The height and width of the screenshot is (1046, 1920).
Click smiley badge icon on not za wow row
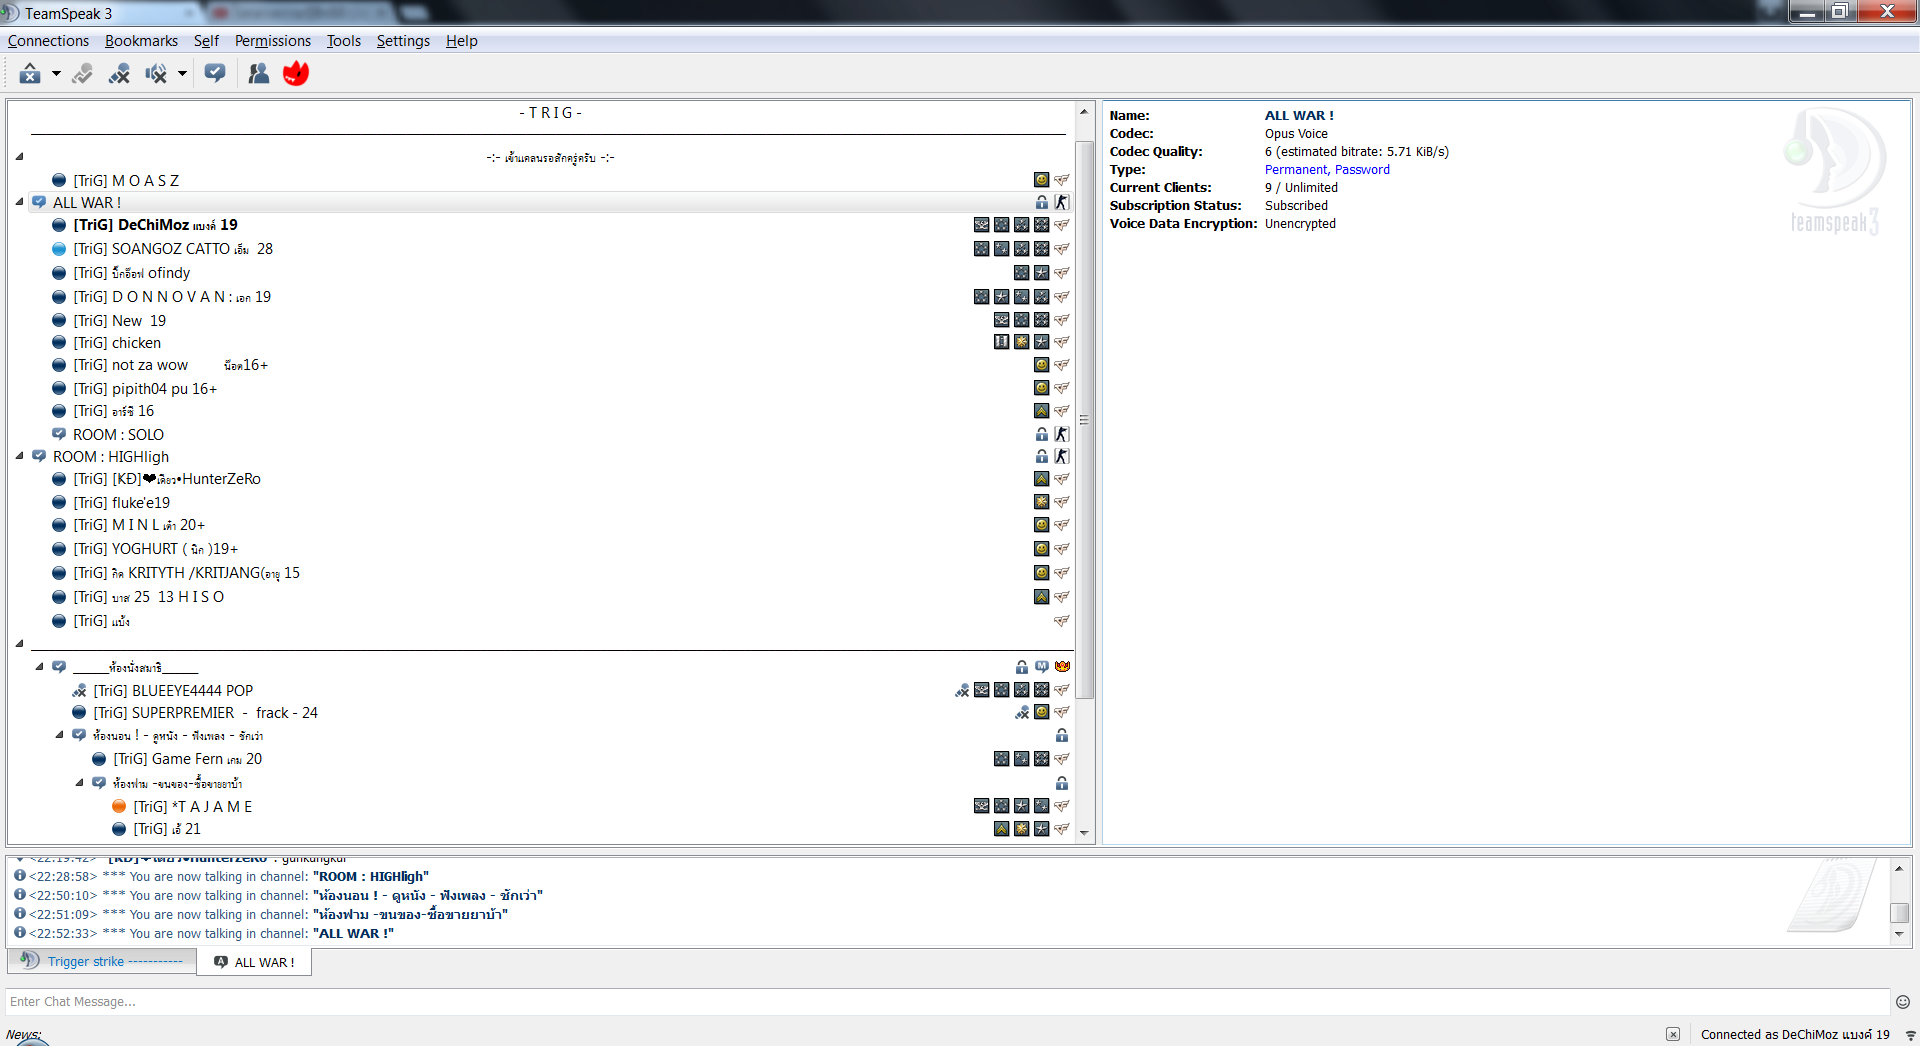tap(1042, 365)
